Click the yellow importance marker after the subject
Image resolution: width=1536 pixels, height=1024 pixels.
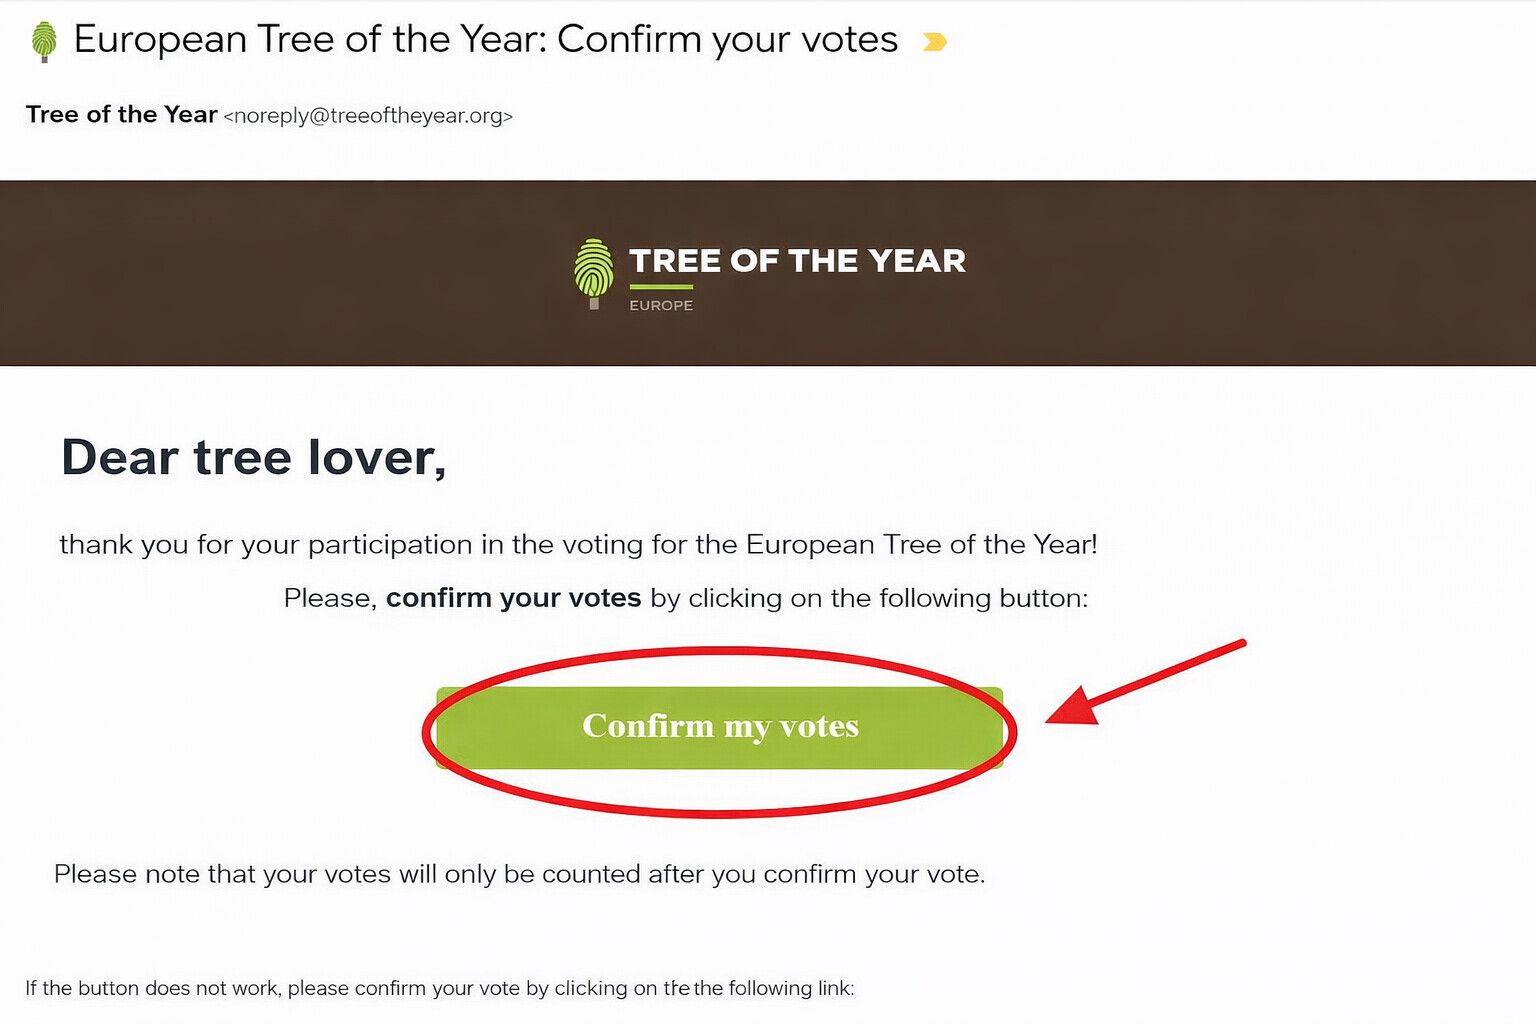[x=934, y=42]
